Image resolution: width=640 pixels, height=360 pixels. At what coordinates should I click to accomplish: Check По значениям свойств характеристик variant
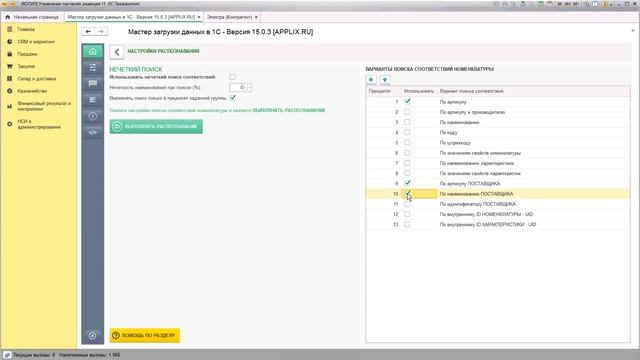click(x=407, y=173)
